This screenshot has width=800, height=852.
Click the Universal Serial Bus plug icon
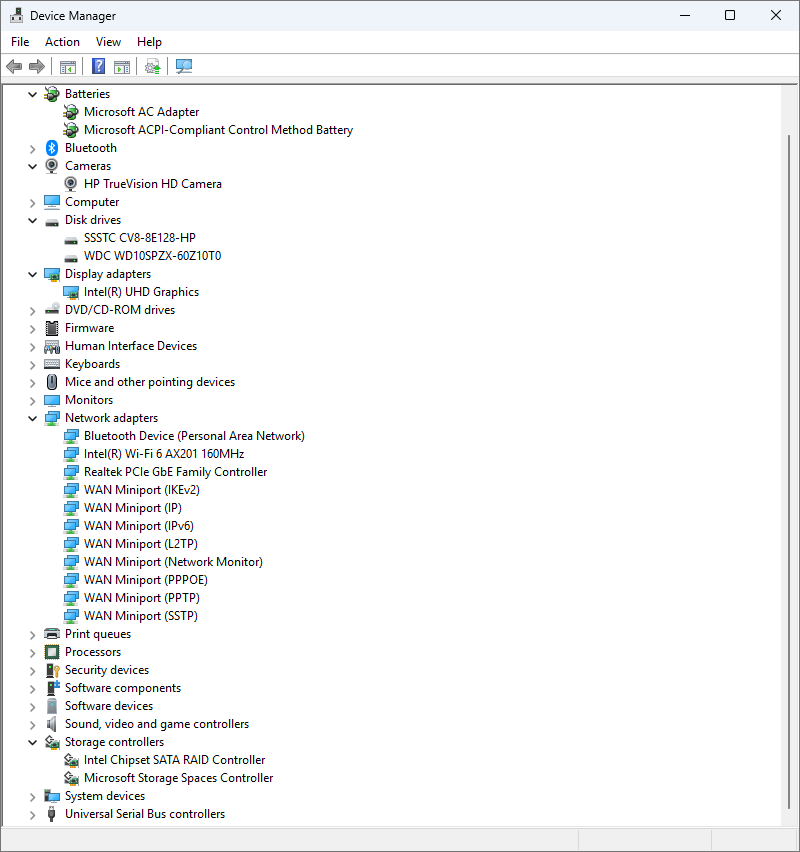(52, 814)
